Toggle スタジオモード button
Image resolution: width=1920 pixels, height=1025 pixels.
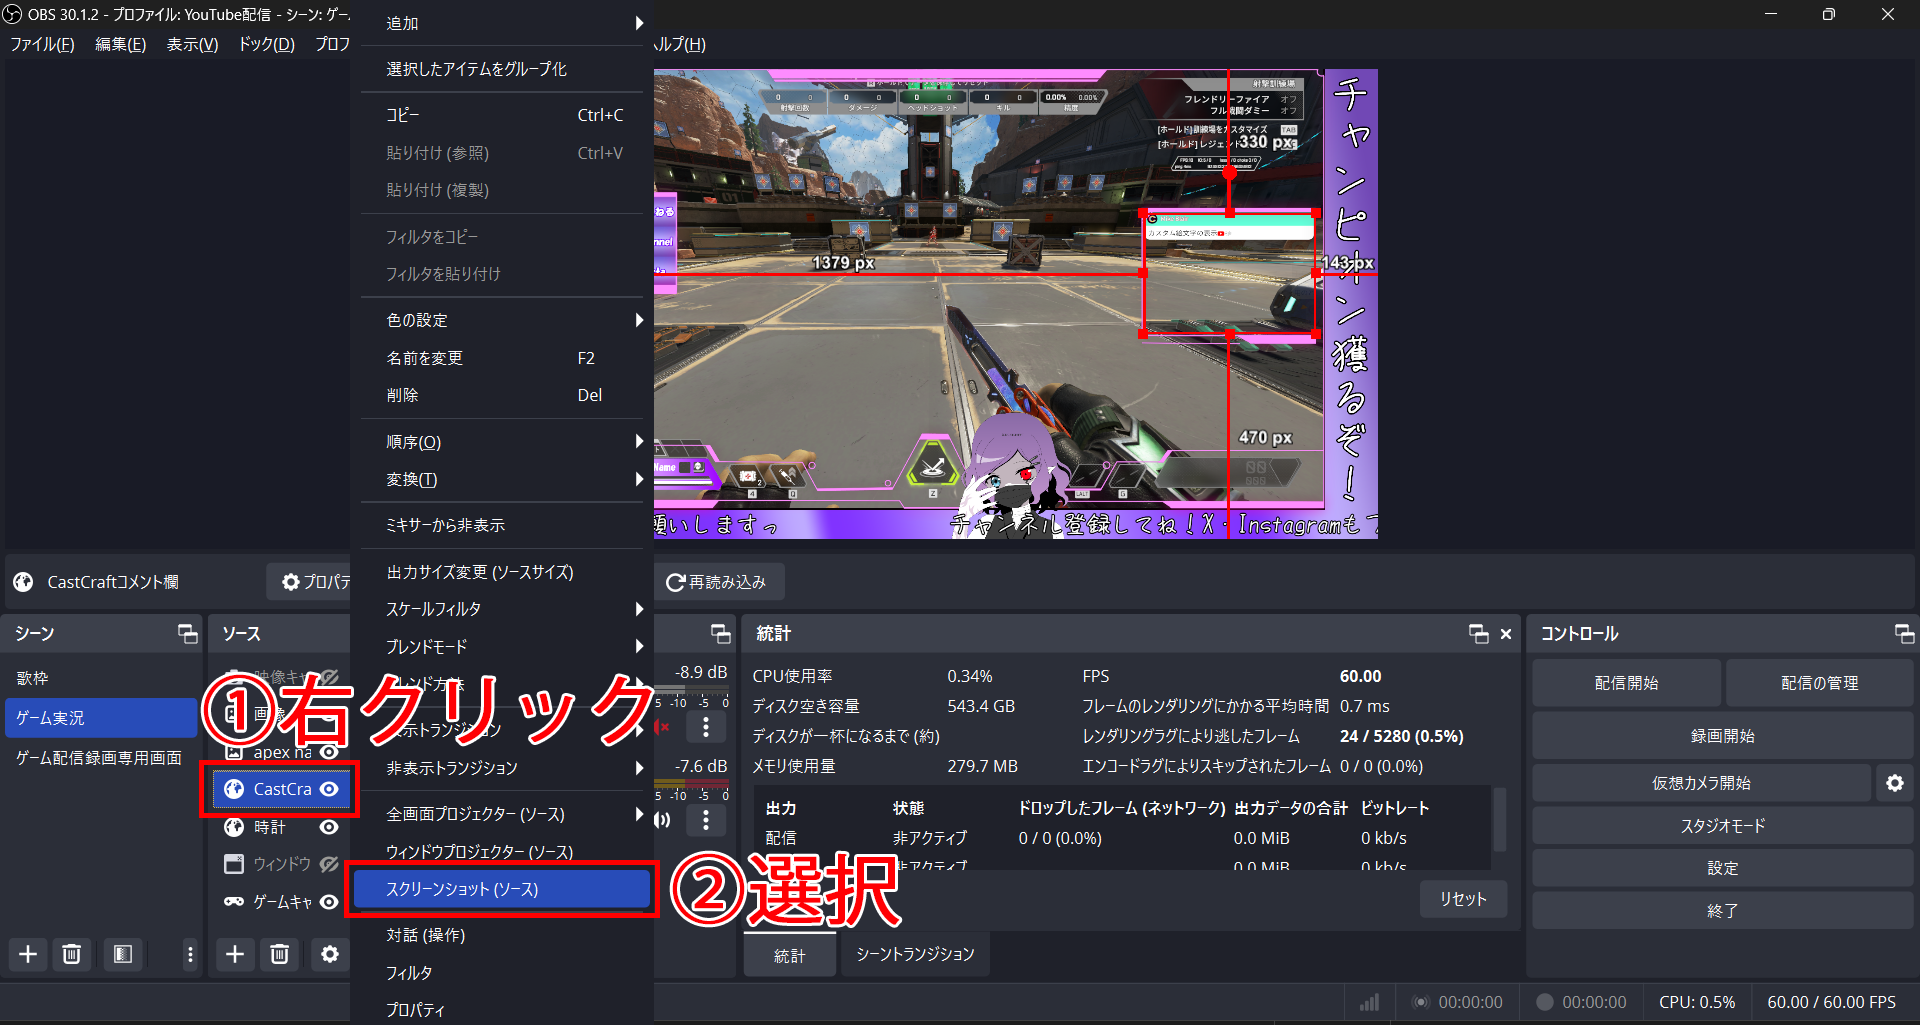tap(1722, 826)
